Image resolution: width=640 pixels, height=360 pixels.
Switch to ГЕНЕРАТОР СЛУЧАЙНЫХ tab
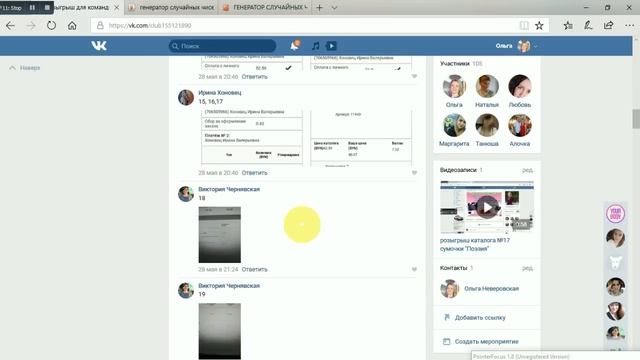265,7
